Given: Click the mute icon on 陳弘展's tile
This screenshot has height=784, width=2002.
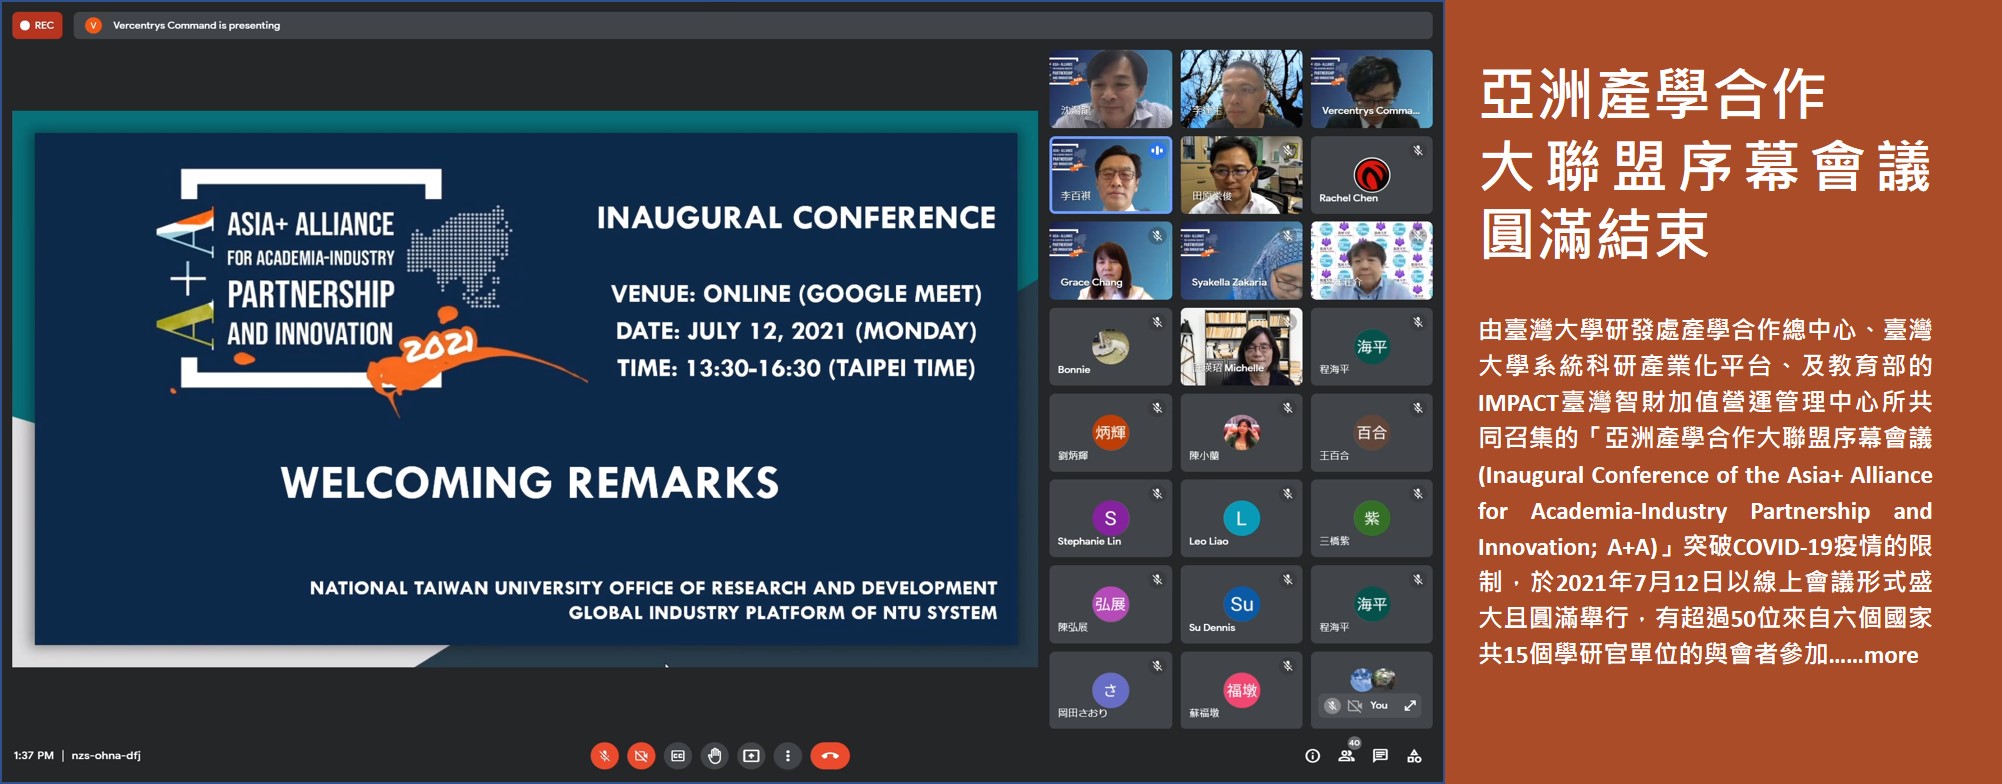Looking at the screenshot, I should [1157, 580].
